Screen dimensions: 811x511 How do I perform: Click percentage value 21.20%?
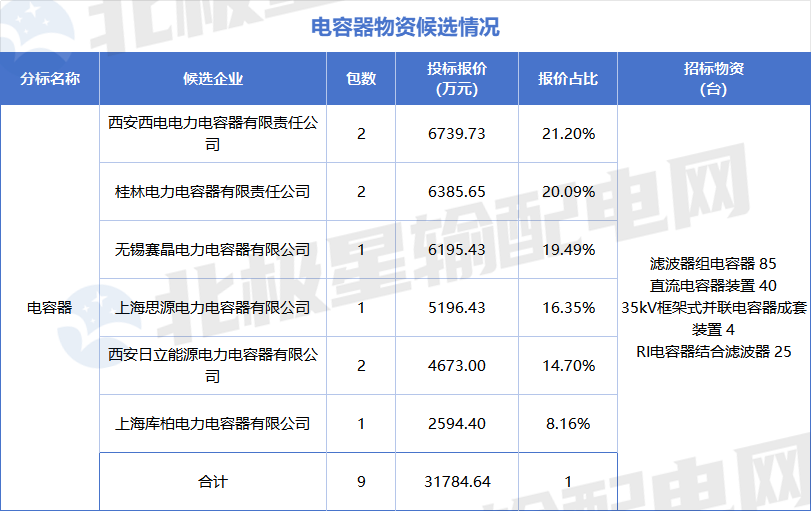pos(568,134)
